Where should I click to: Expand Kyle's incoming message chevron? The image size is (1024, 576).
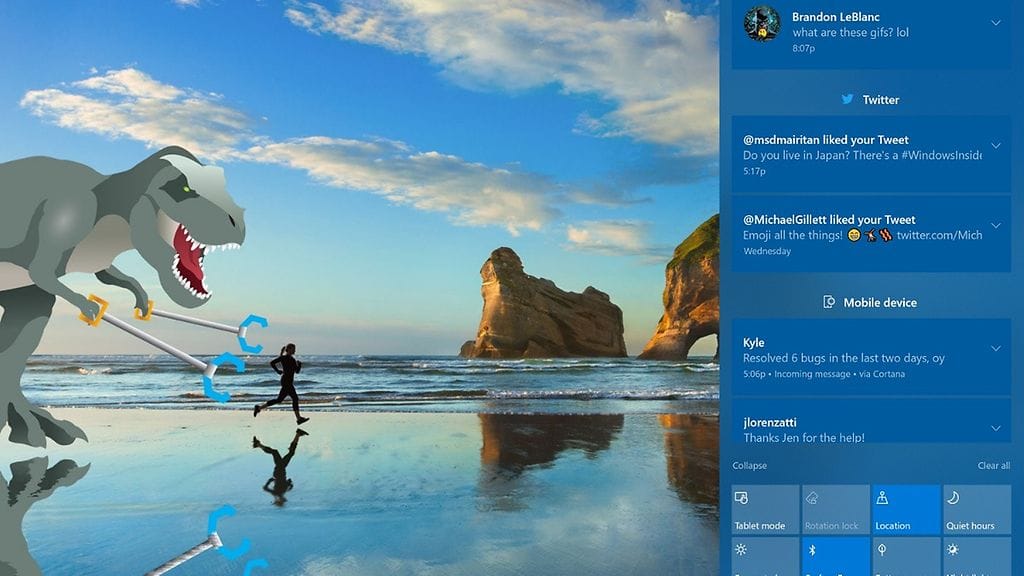point(996,348)
